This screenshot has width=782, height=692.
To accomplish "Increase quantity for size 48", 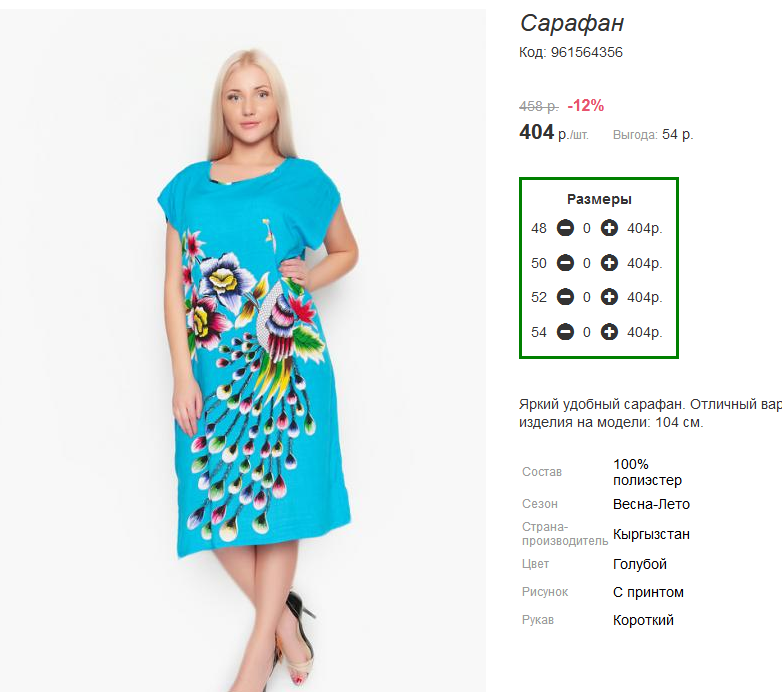I will click(x=609, y=228).
